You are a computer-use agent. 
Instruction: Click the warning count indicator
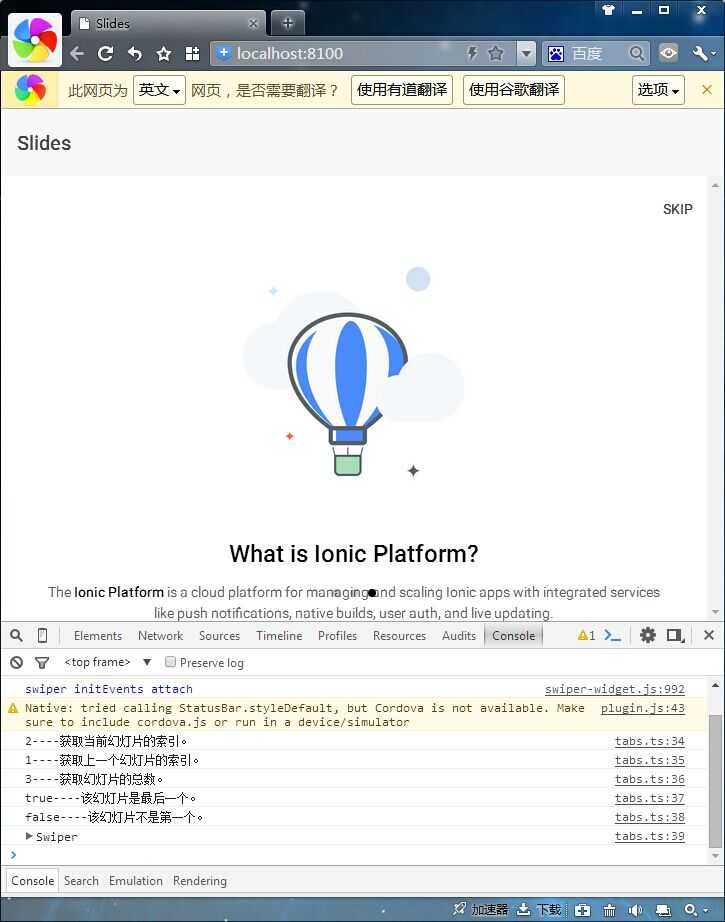[x=586, y=635]
